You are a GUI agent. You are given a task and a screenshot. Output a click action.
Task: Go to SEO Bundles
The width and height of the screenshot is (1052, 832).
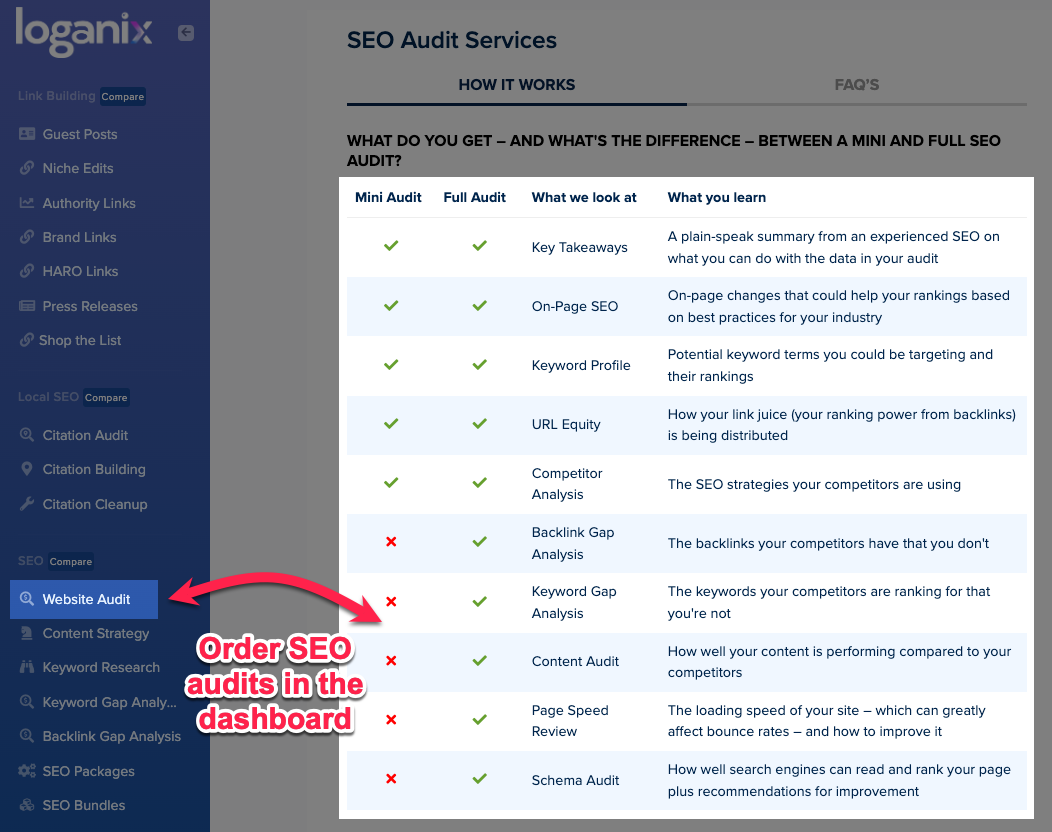coord(84,806)
